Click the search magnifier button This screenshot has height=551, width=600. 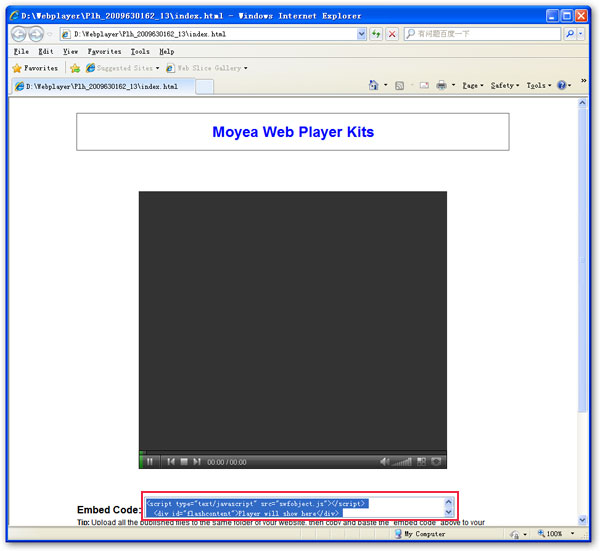(x=569, y=34)
